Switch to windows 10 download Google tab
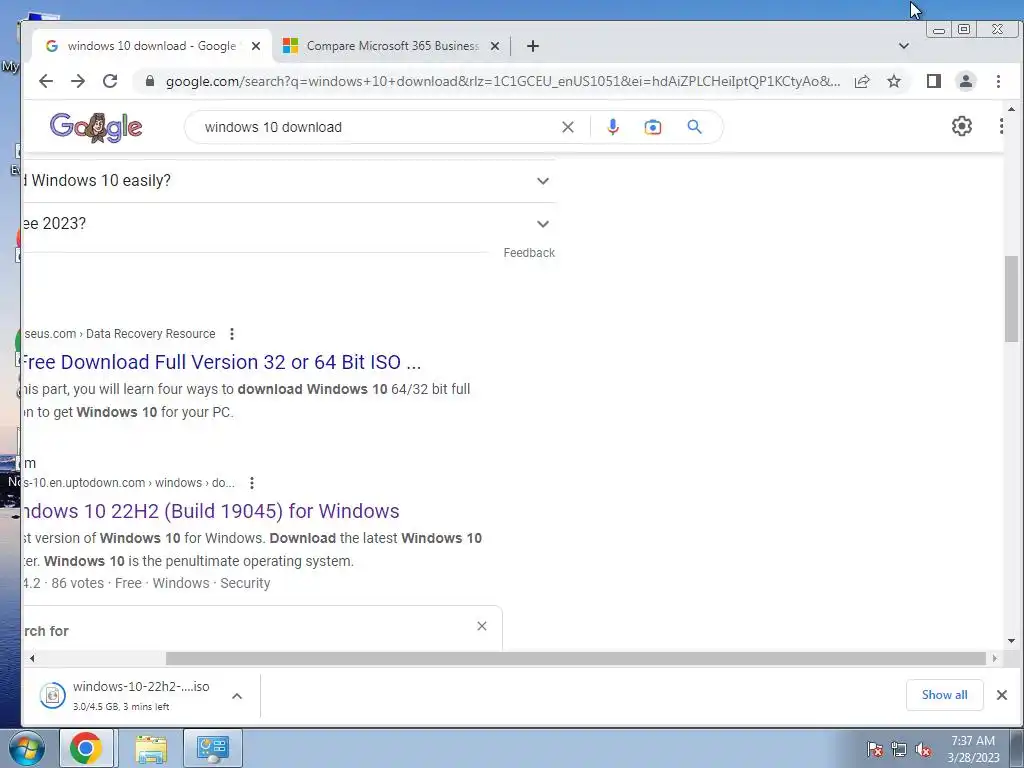Image resolution: width=1024 pixels, height=768 pixels. tap(152, 46)
